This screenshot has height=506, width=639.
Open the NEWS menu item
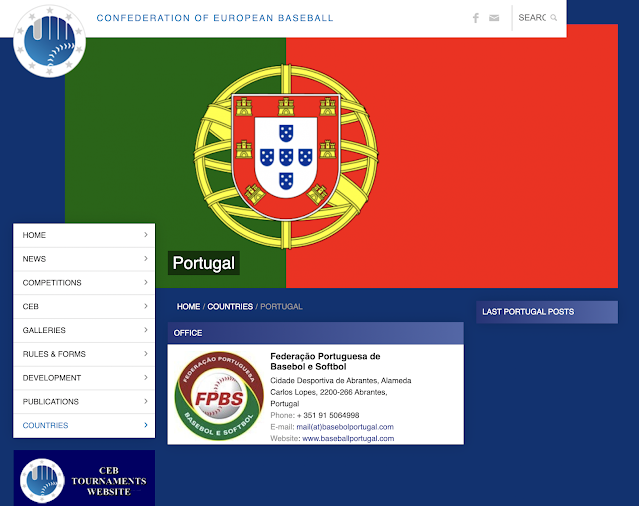[x=84, y=259]
